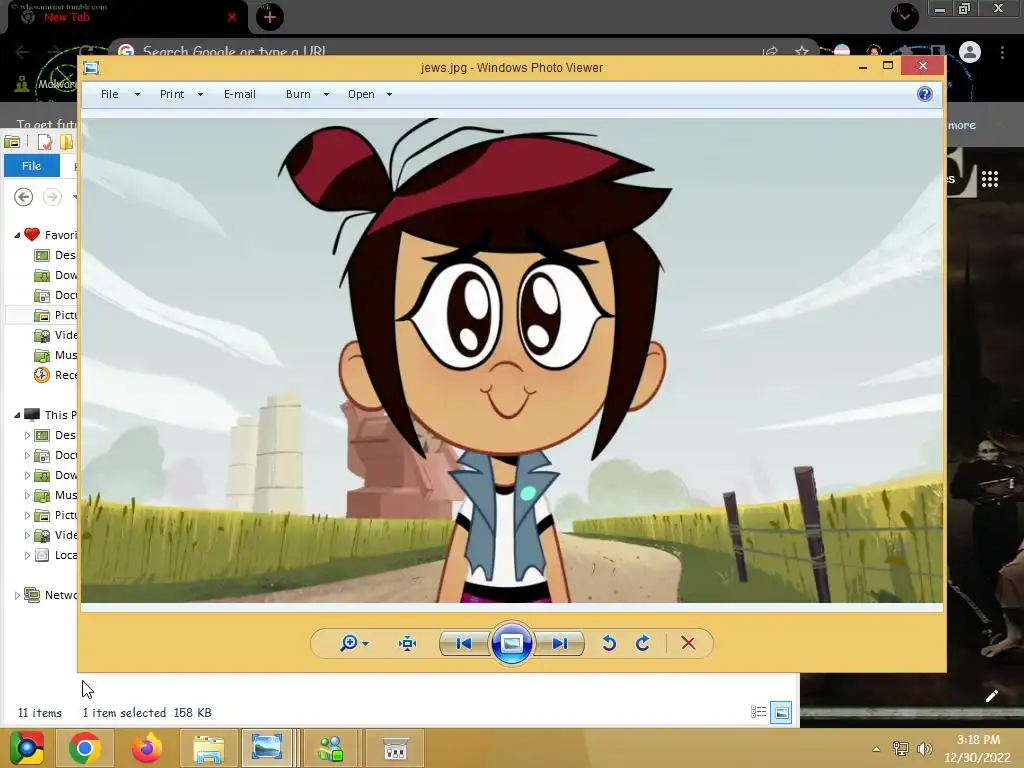This screenshot has width=1024, height=768.
Task: Open Photo Viewer help icon
Action: pyautogui.click(x=925, y=94)
